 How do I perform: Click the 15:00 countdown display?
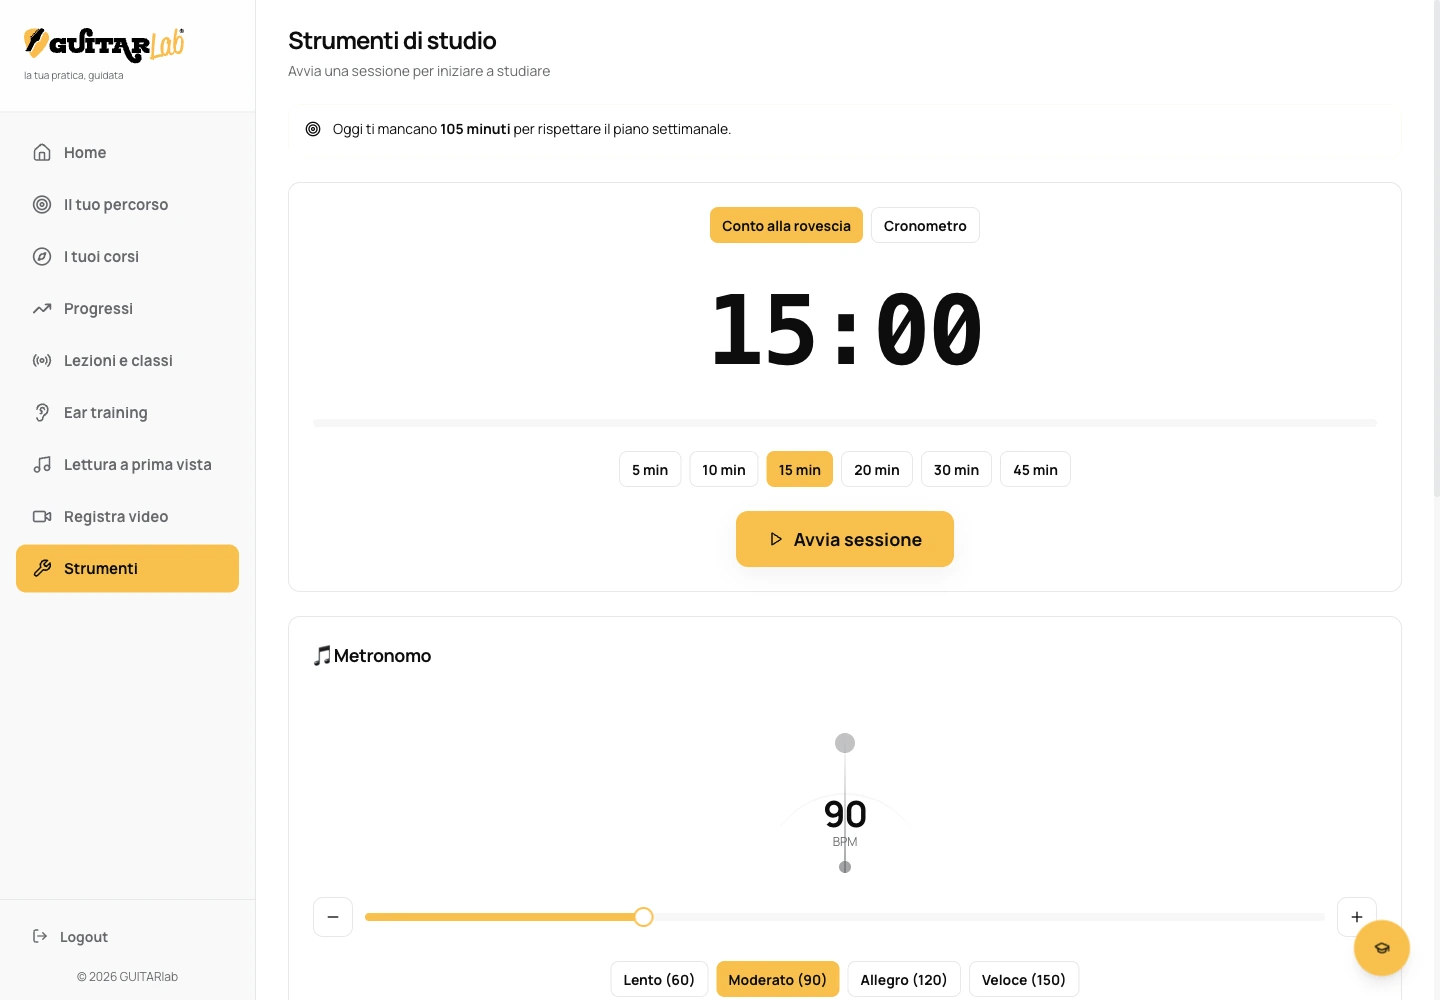pos(845,329)
